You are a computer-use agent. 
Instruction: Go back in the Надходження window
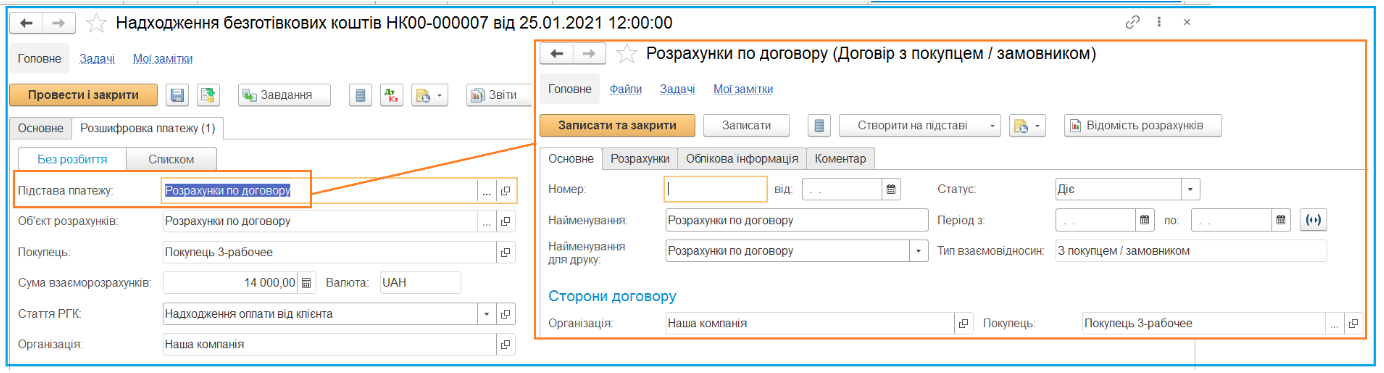coord(26,22)
